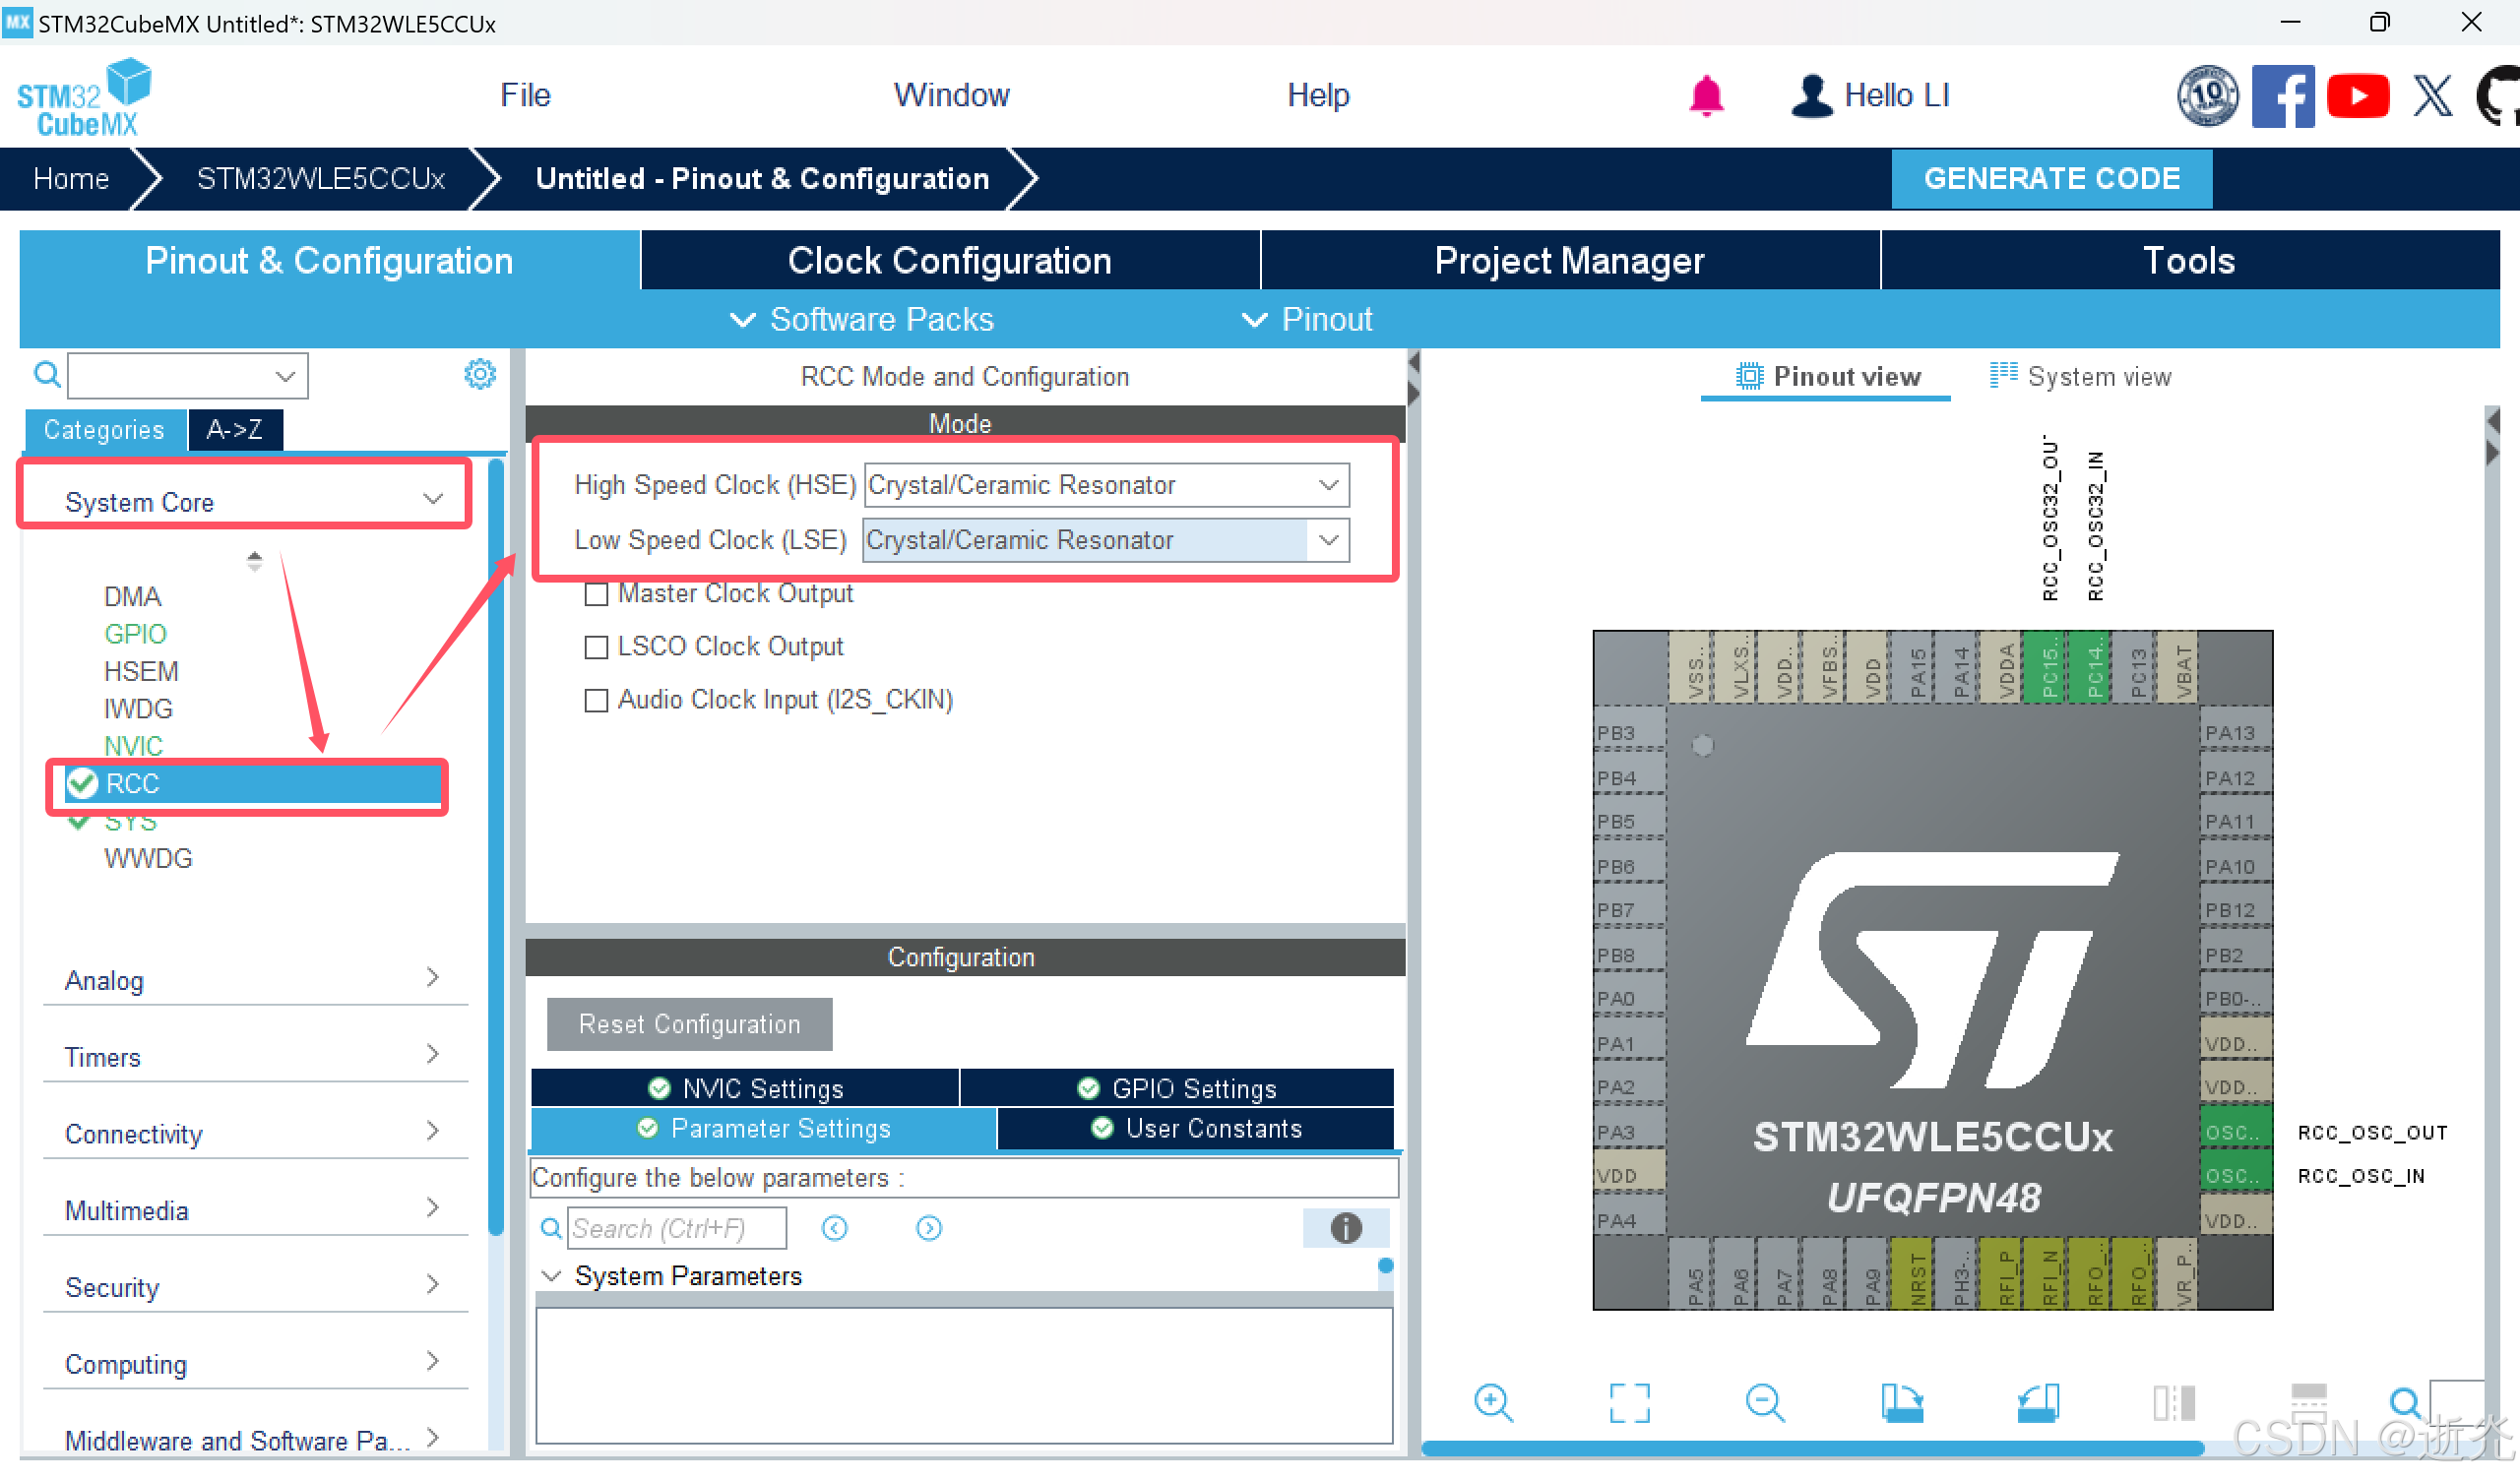Click the categories panel vertical scrollbar

pyautogui.click(x=495, y=846)
